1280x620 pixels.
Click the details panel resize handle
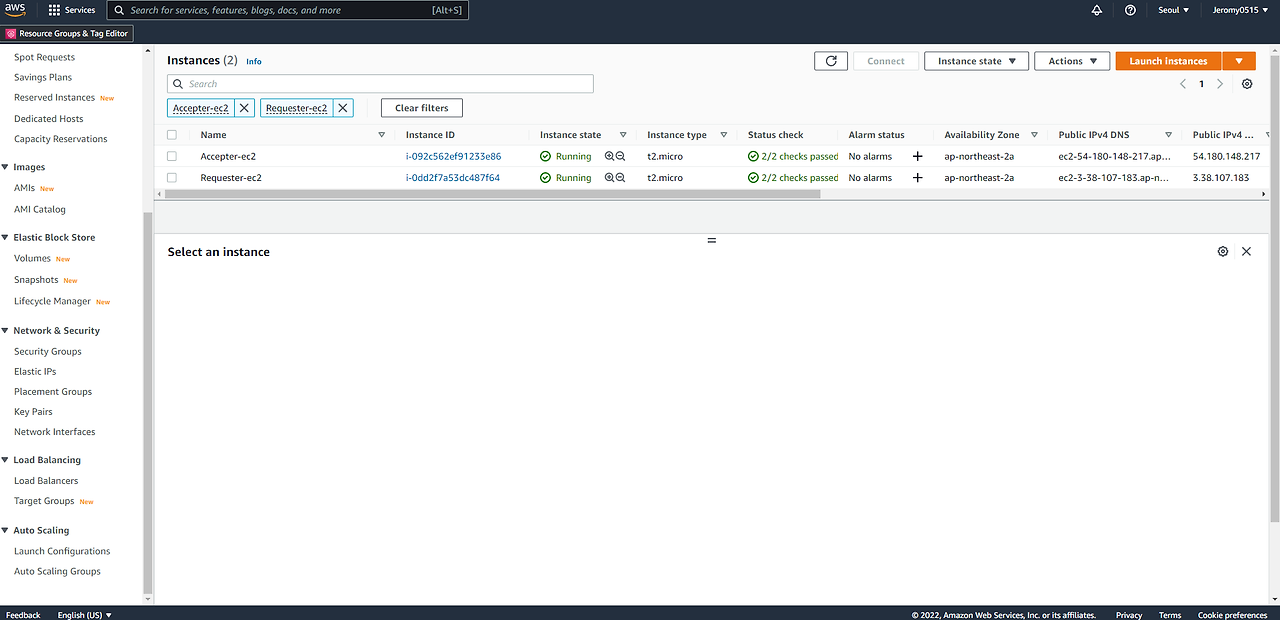tap(712, 241)
